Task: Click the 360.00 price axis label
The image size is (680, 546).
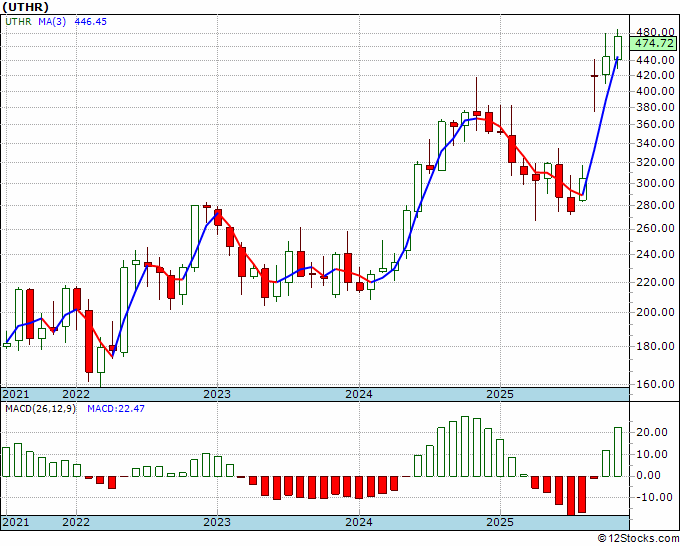Action: (x=655, y=124)
